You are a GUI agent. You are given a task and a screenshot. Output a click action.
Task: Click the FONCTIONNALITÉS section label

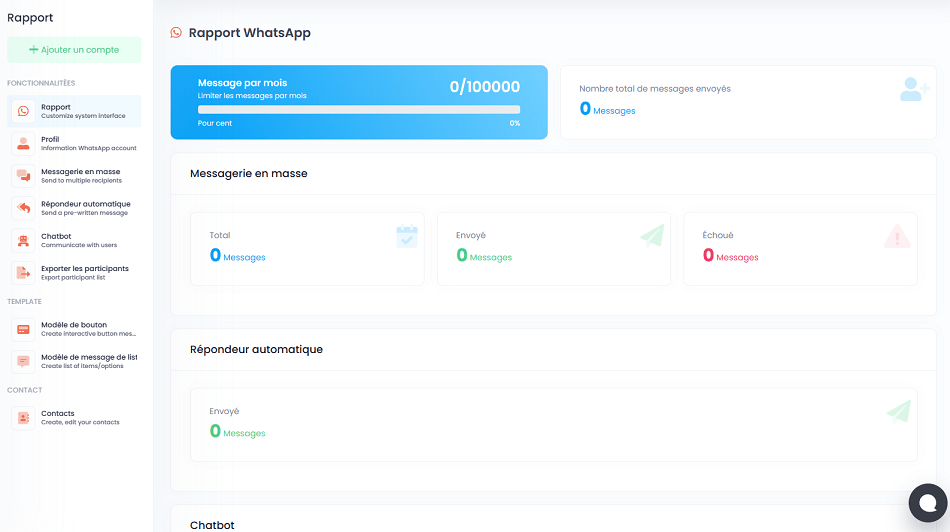coord(41,83)
